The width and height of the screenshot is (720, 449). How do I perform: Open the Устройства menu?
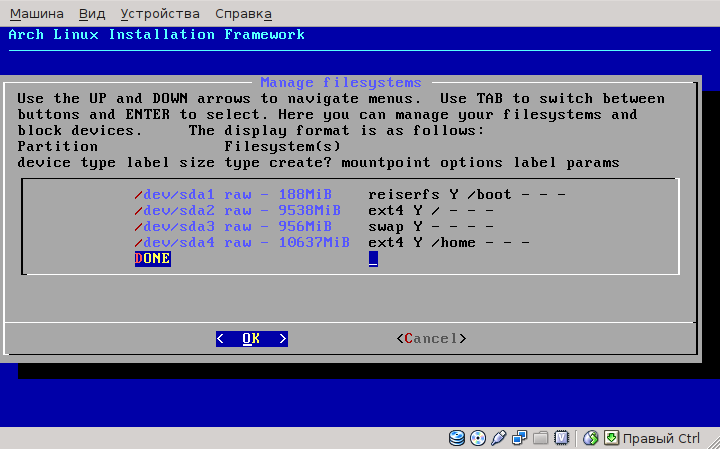160,14
